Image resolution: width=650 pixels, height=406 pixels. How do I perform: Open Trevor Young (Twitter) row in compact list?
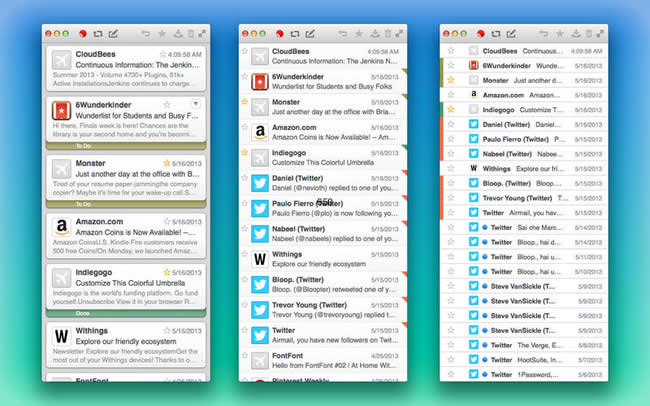(524, 198)
